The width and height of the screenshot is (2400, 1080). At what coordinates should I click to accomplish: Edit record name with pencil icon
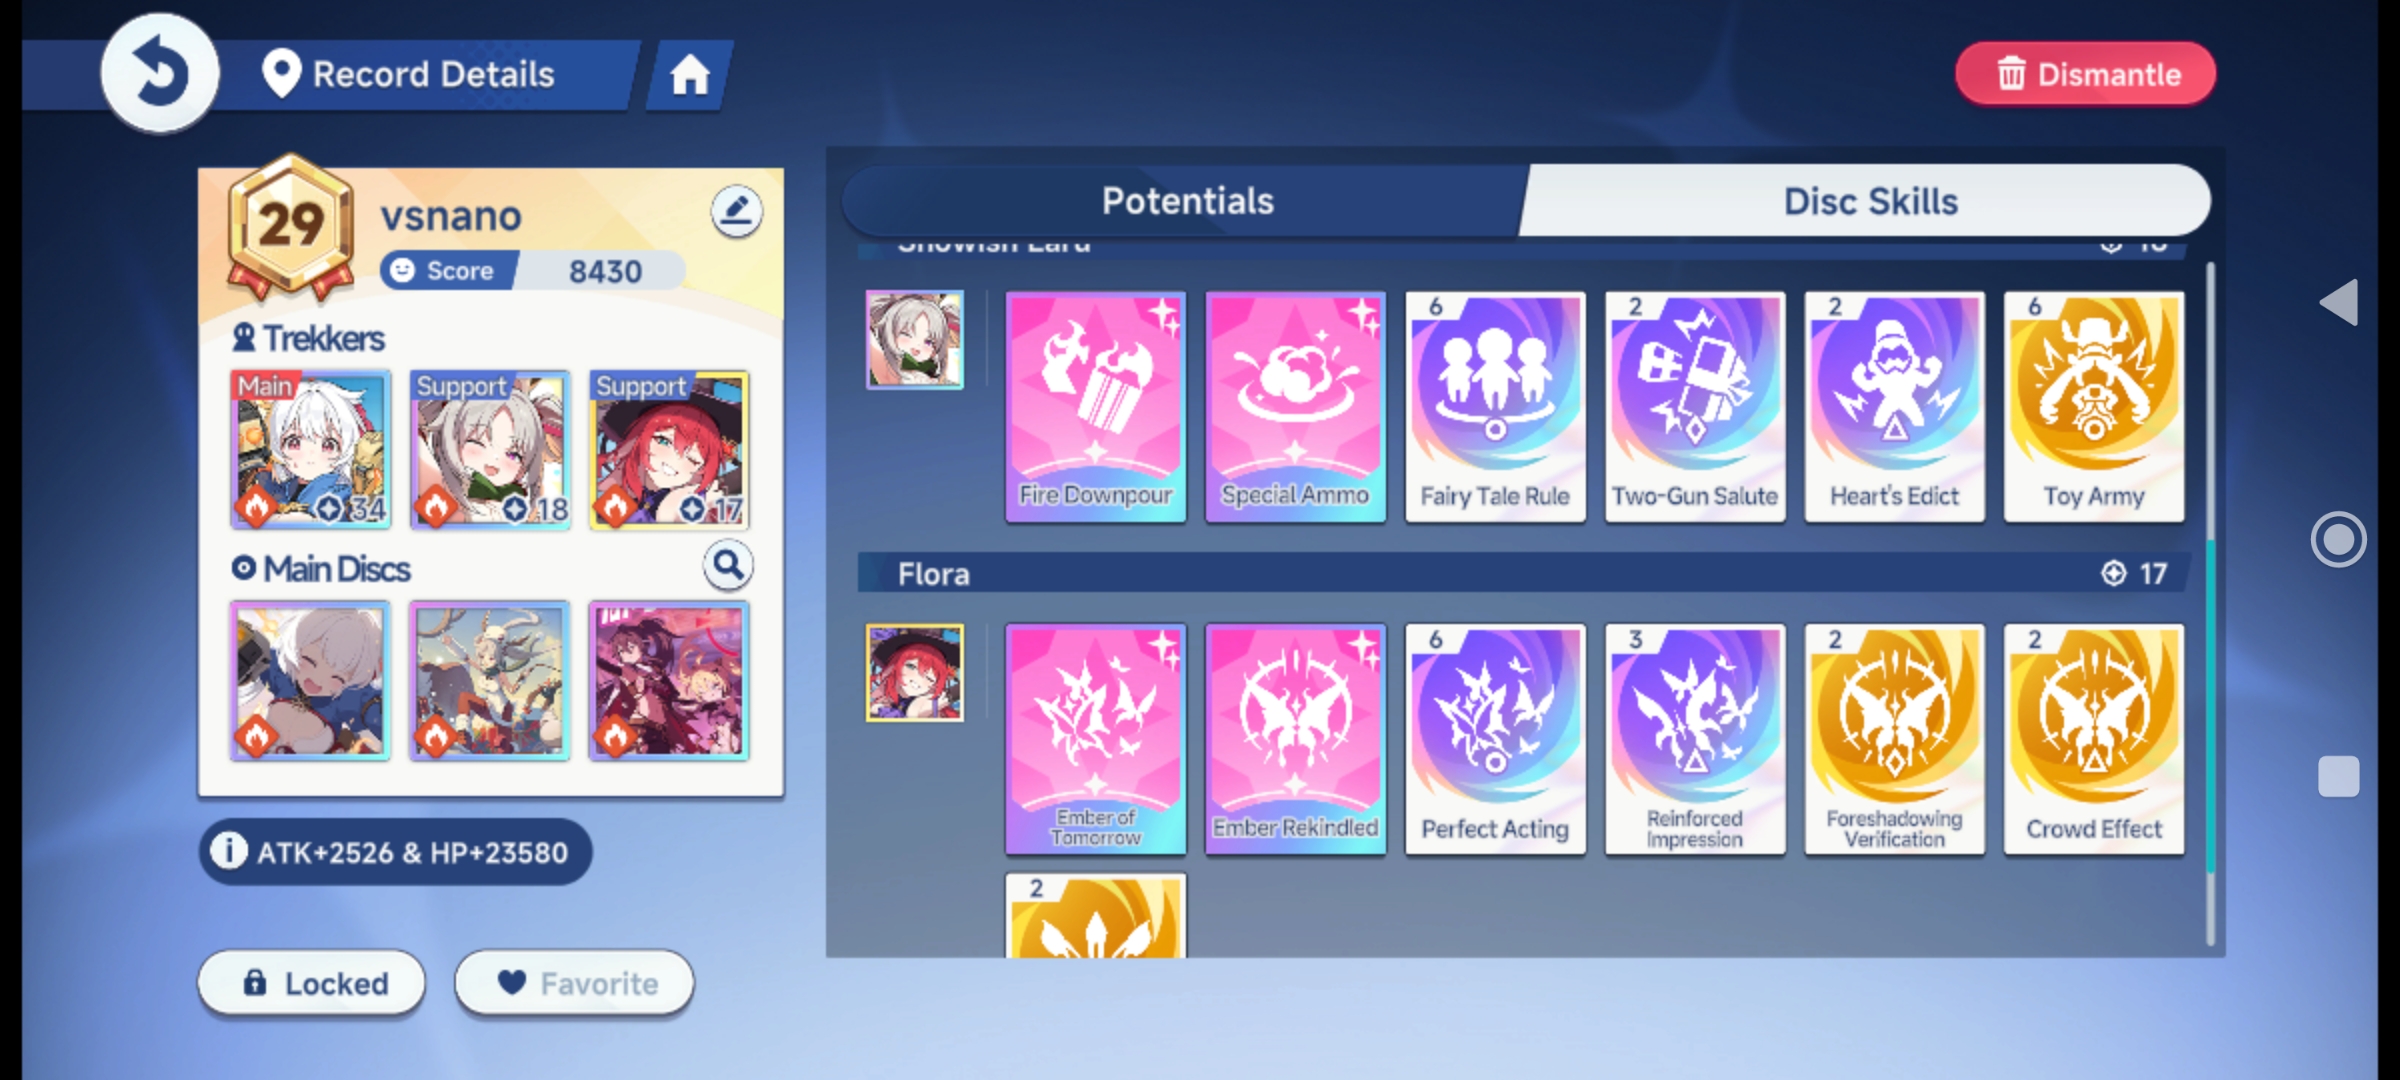click(x=737, y=211)
